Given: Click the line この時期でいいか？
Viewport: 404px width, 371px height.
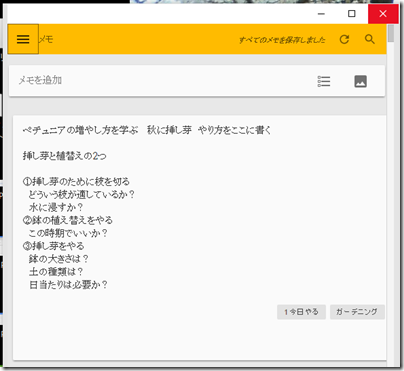Looking at the screenshot, I should [x=68, y=233].
